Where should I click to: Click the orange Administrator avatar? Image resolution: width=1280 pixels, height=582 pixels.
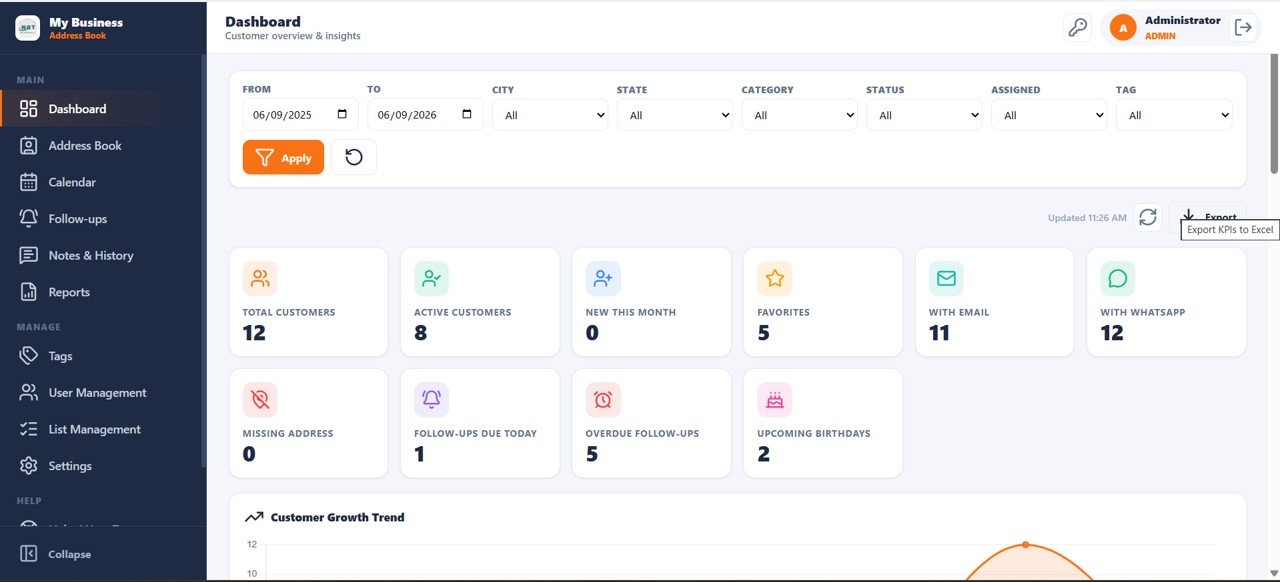(1123, 28)
